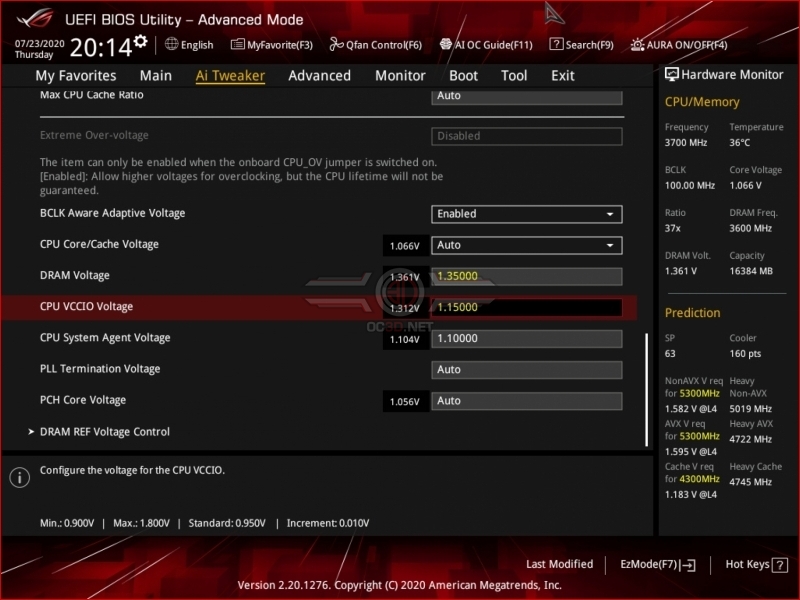Click the 07/23/2020 date
The height and width of the screenshot is (600, 800).
[x=39, y=43]
